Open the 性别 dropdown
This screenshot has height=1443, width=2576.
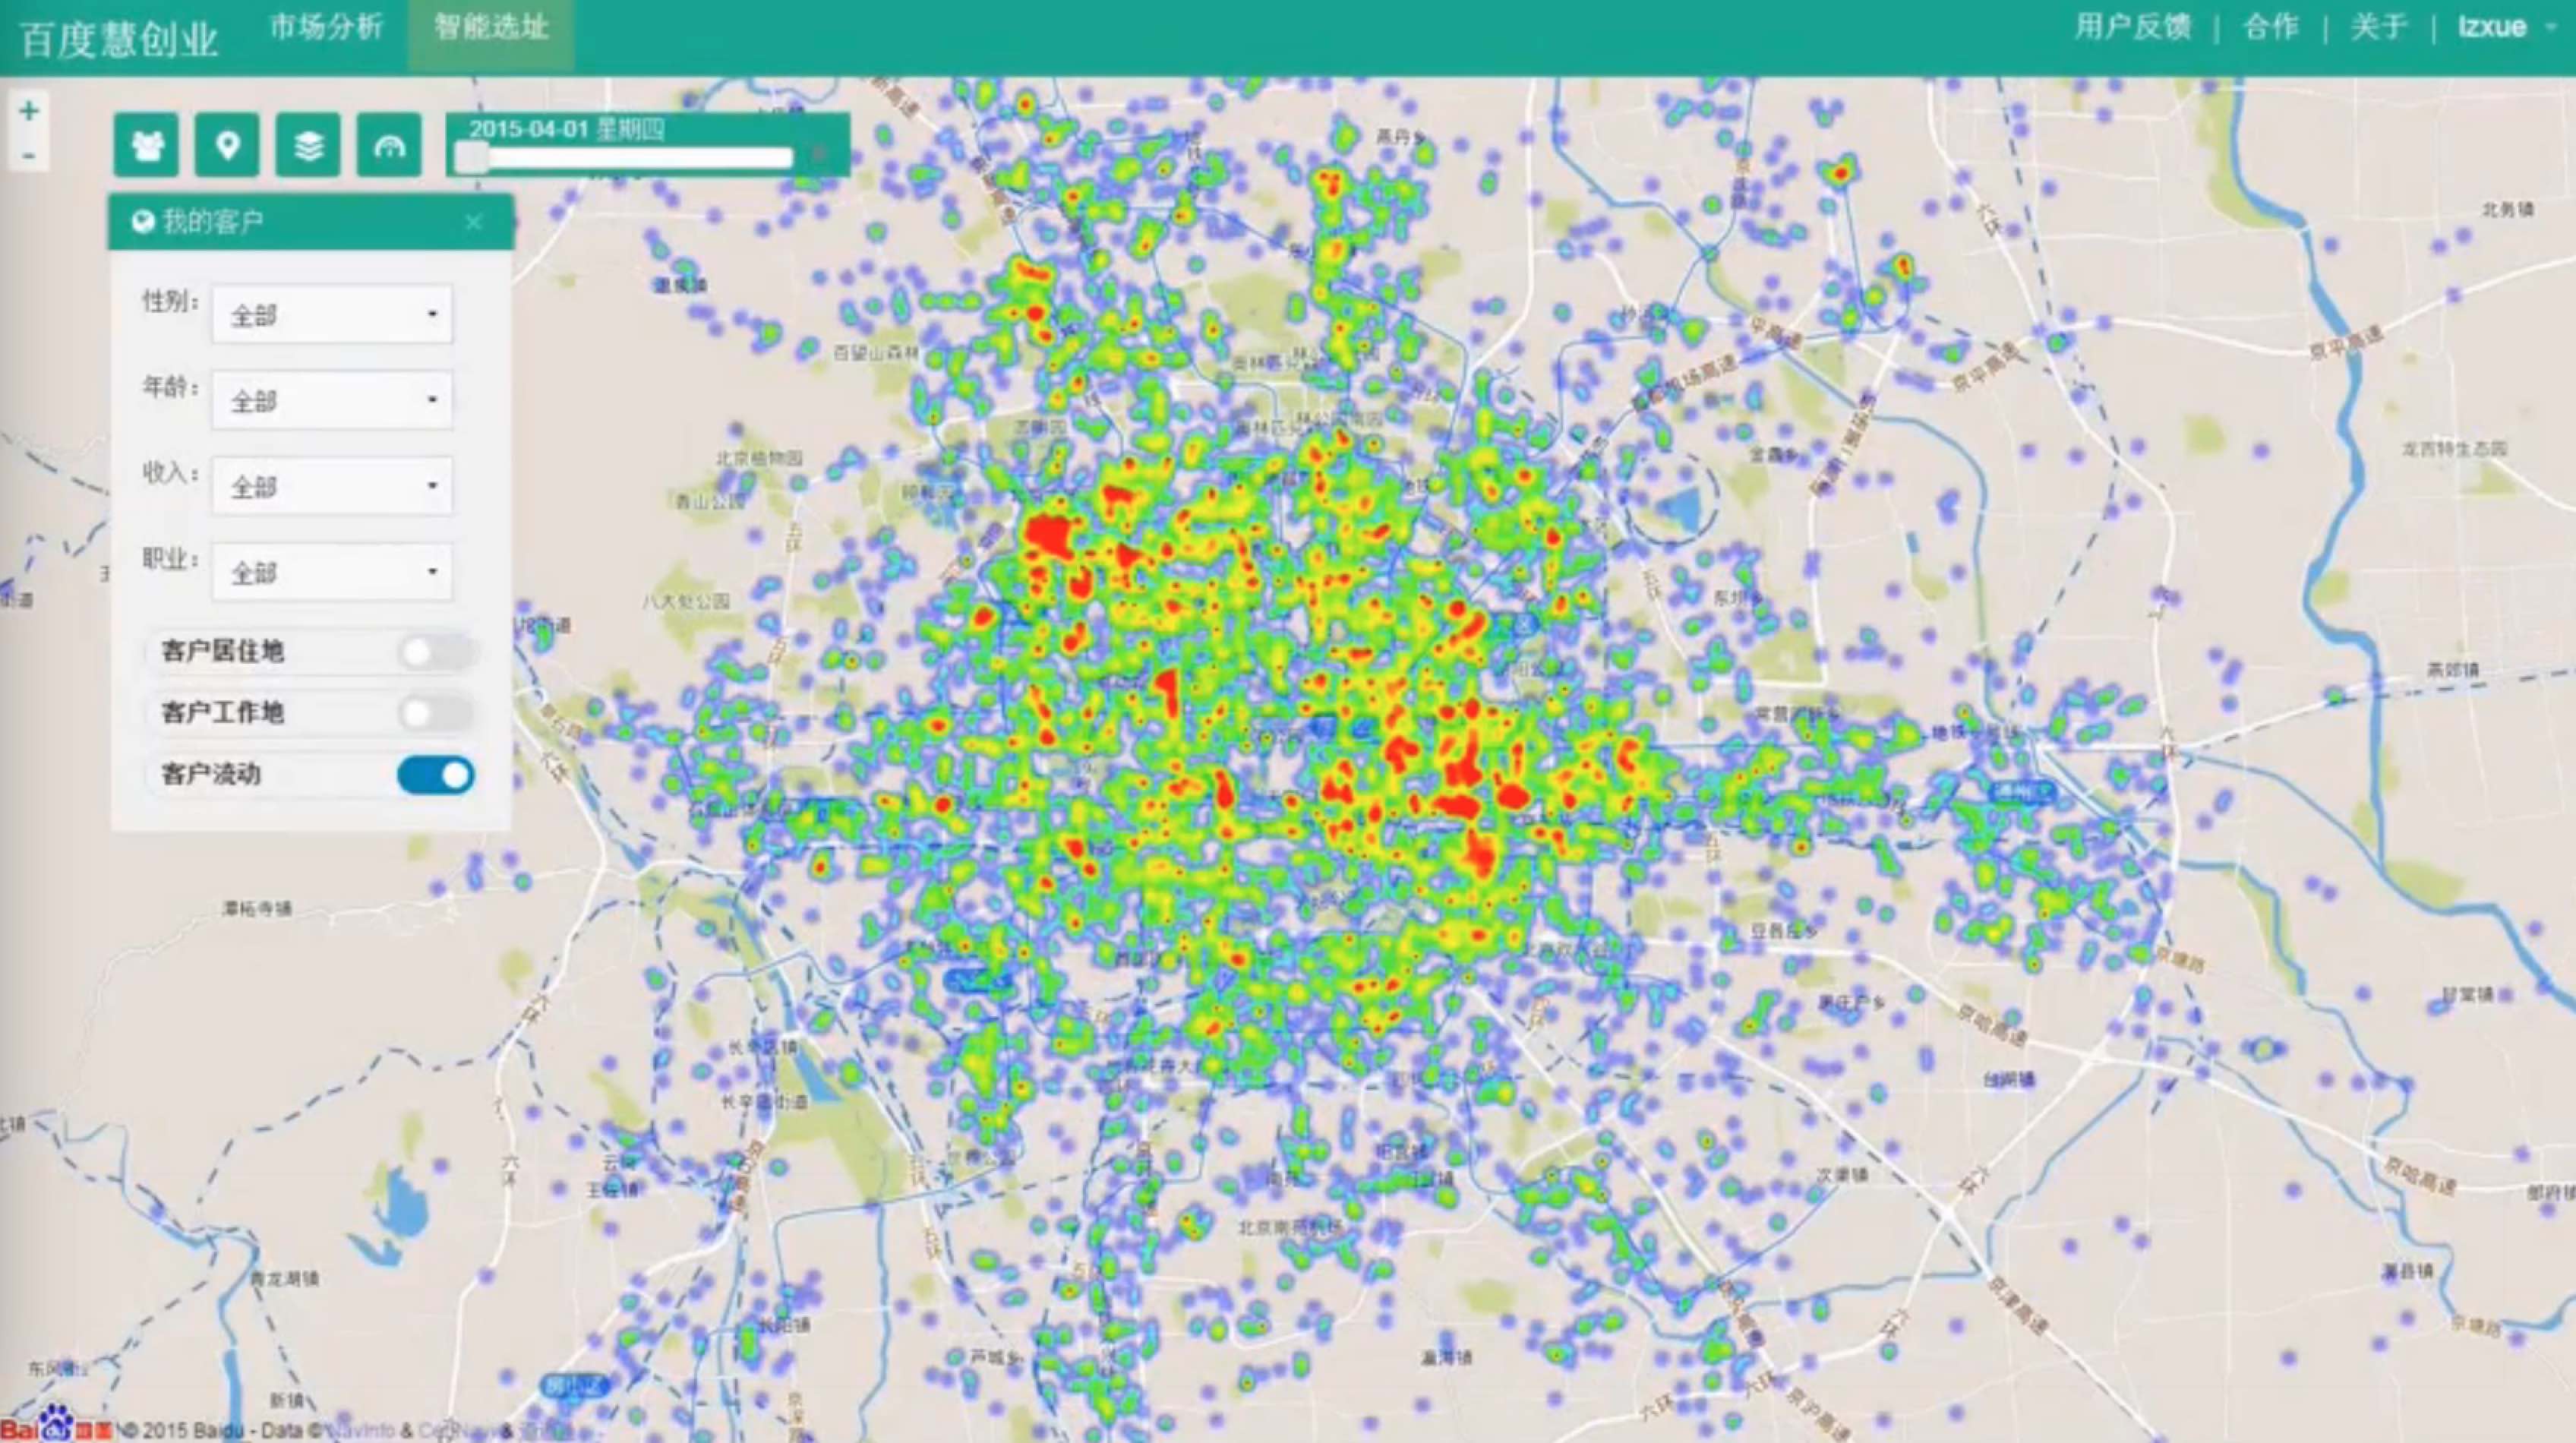click(x=332, y=315)
